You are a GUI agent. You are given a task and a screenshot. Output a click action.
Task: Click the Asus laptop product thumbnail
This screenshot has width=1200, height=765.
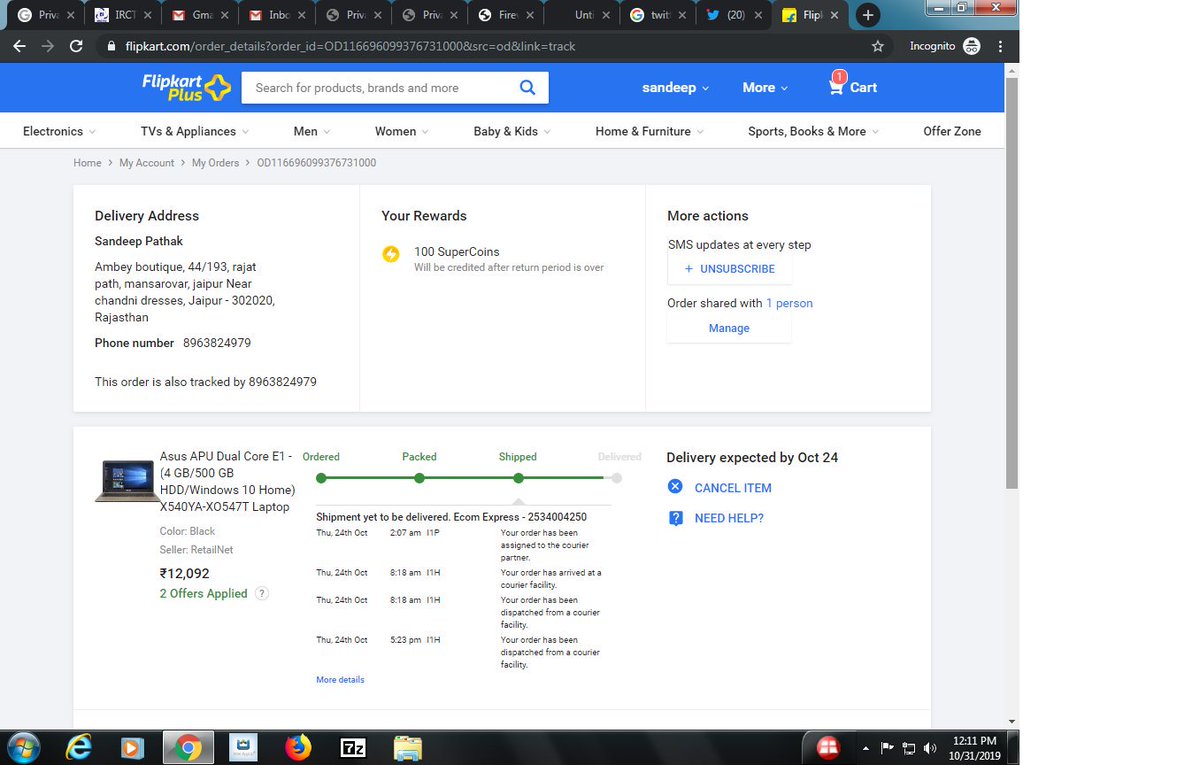tap(128, 481)
